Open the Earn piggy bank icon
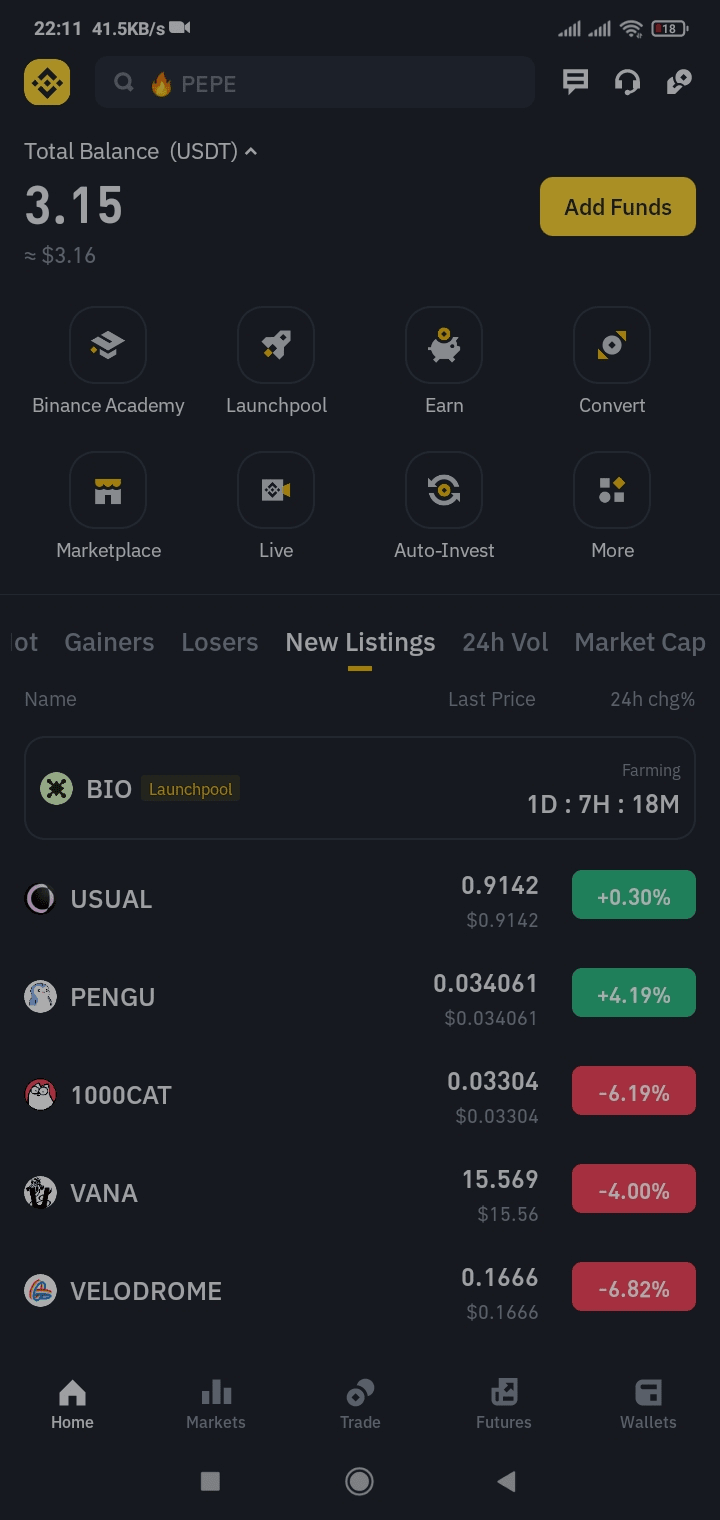720x1520 pixels. 444,345
